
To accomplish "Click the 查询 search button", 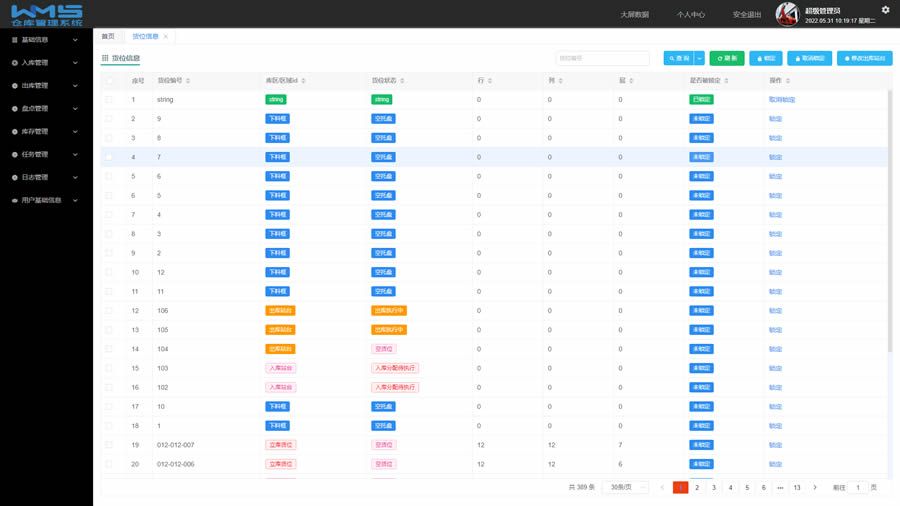I will [x=679, y=58].
